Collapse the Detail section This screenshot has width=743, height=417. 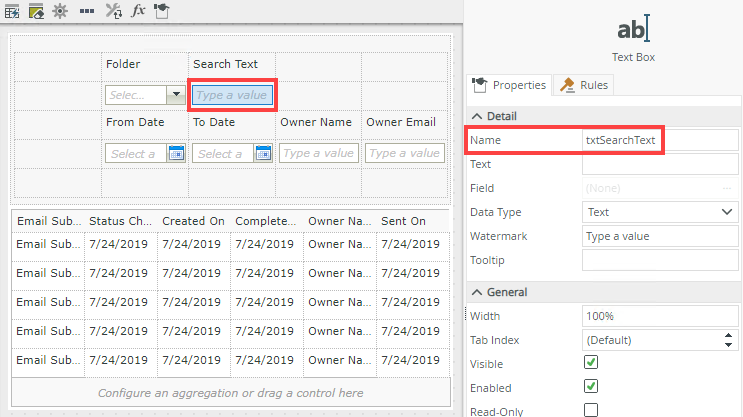pyautogui.click(x=477, y=116)
